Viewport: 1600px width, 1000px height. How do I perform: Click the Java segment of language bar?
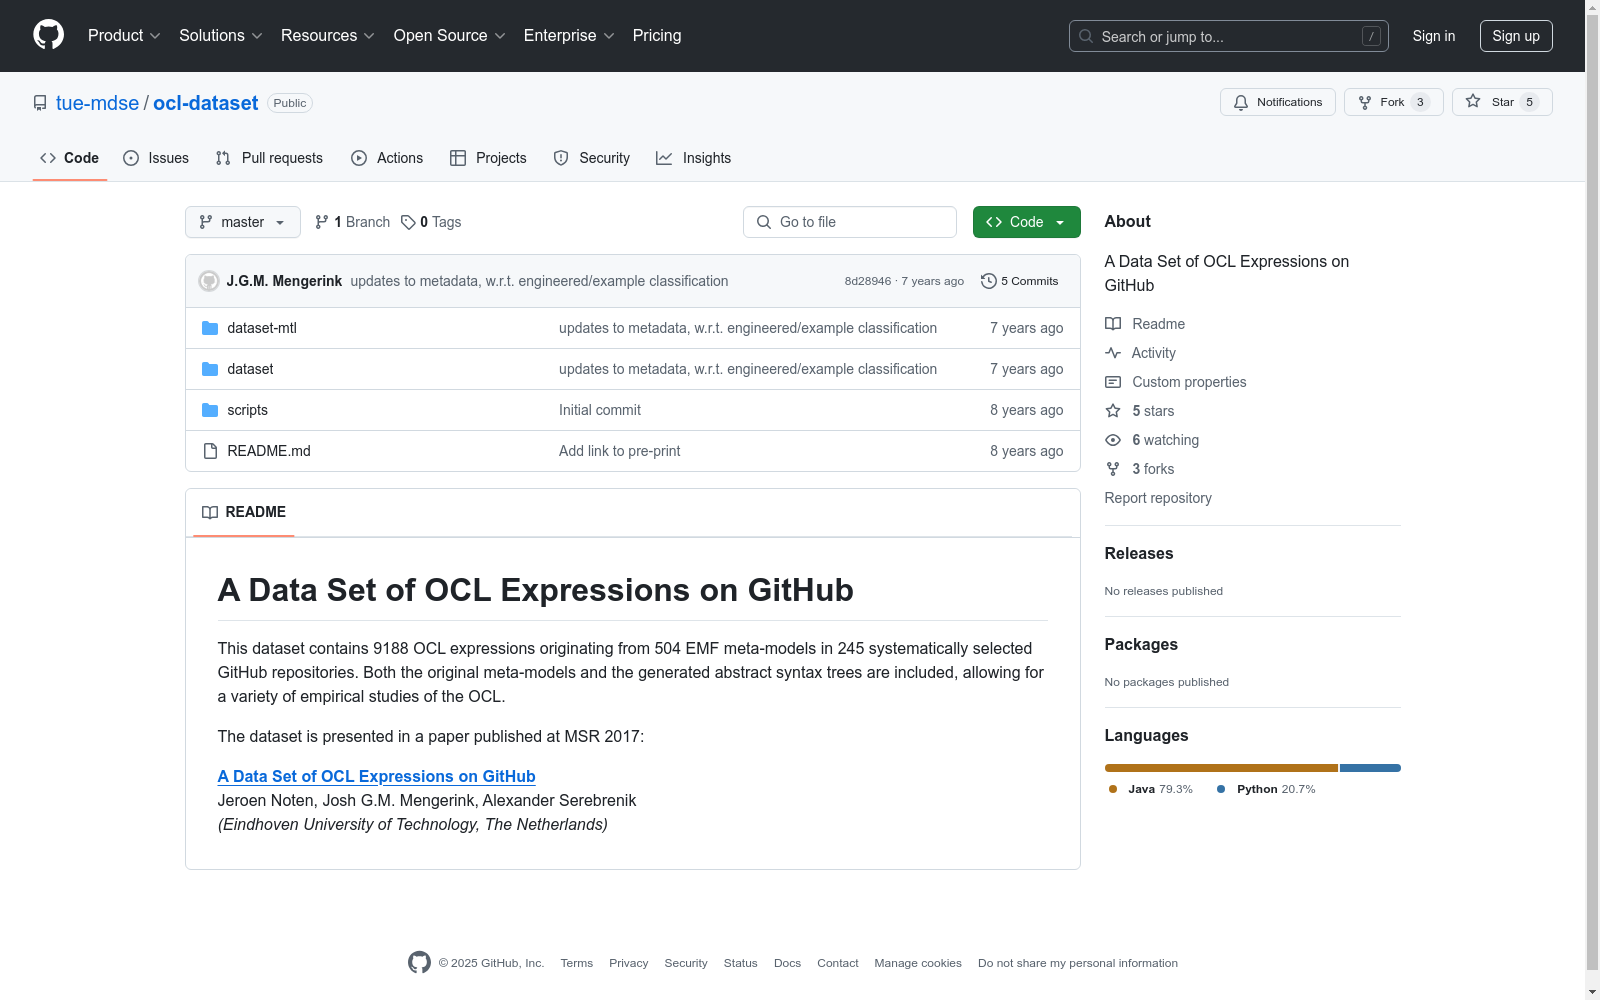point(1221,768)
